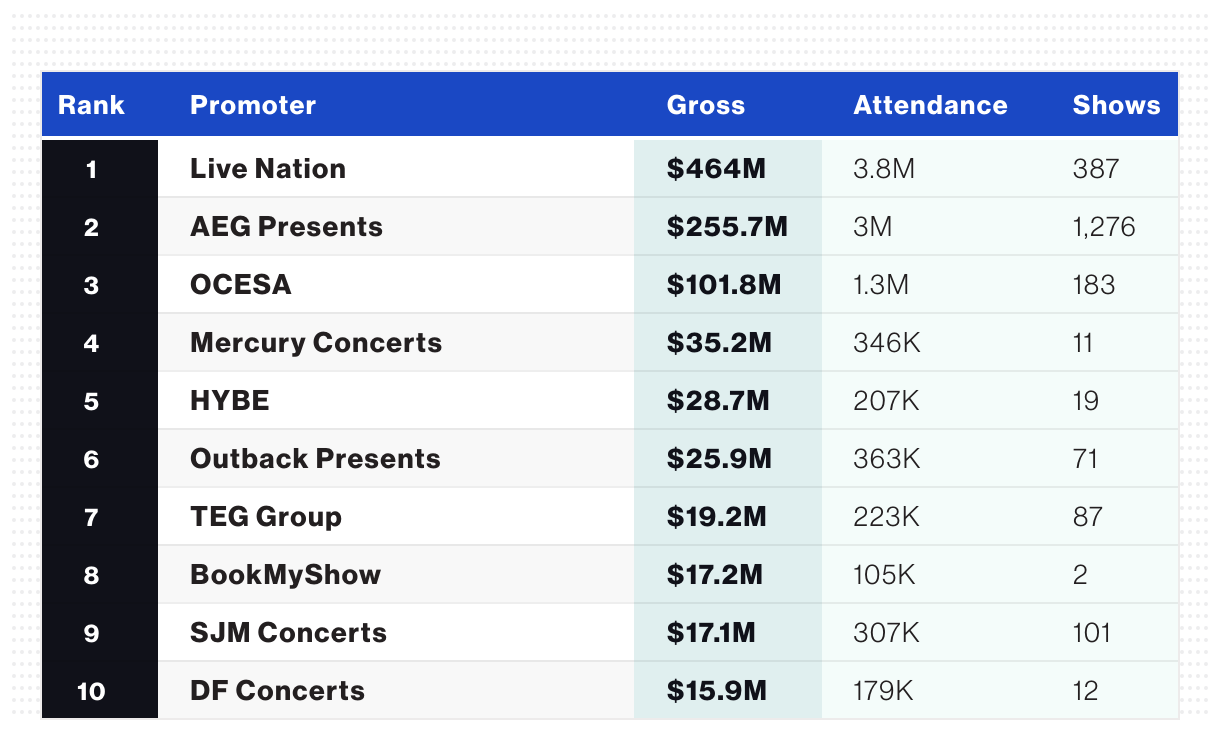This screenshot has width=1220, height=730.
Task: Click the HYBE promoter name
Action: (x=230, y=400)
